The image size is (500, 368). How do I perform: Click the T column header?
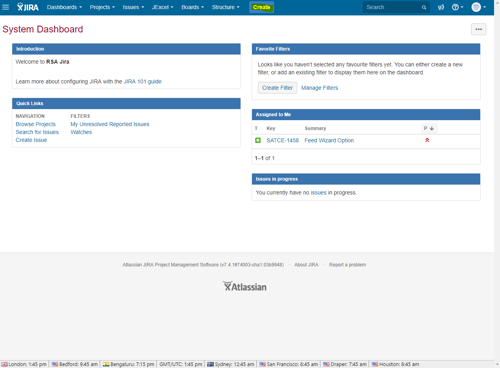pyautogui.click(x=256, y=128)
